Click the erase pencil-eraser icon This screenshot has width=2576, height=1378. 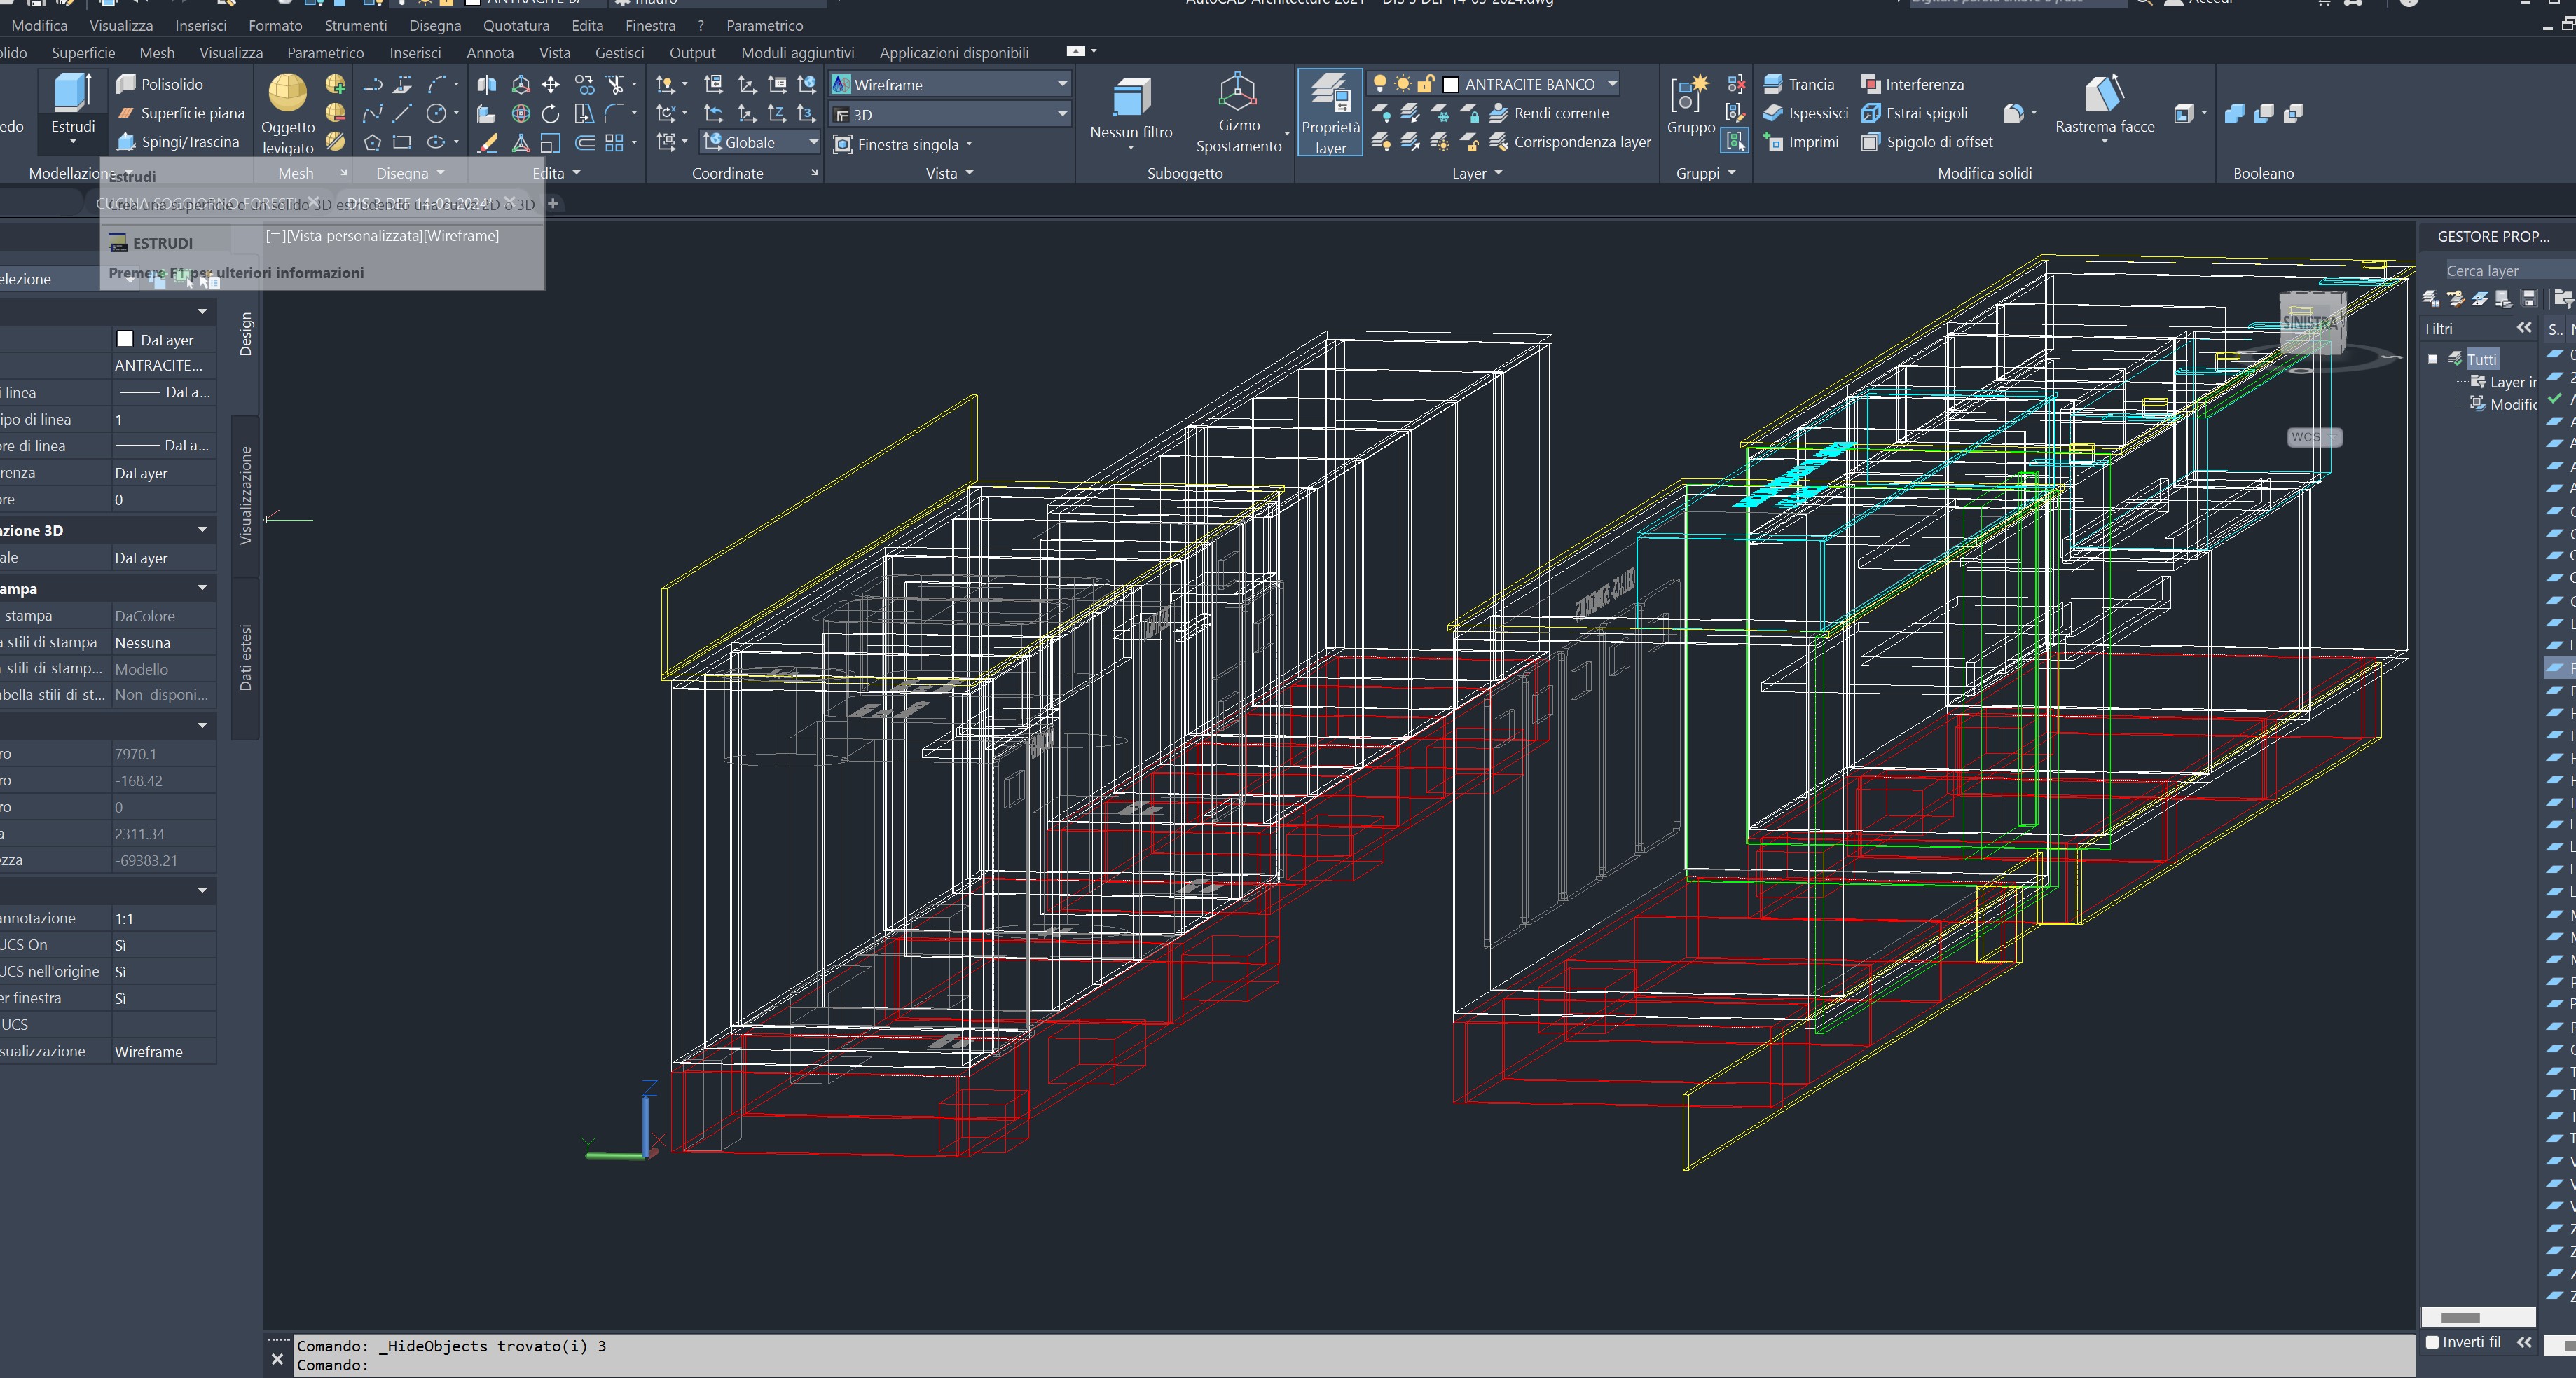(486, 143)
